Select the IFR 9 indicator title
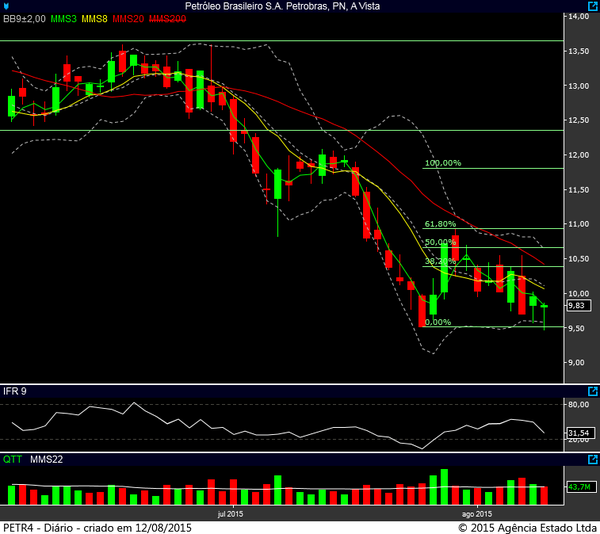Image resolution: width=600 pixels, height=534 pixels. pyautogui.click(x=15, y=391)
